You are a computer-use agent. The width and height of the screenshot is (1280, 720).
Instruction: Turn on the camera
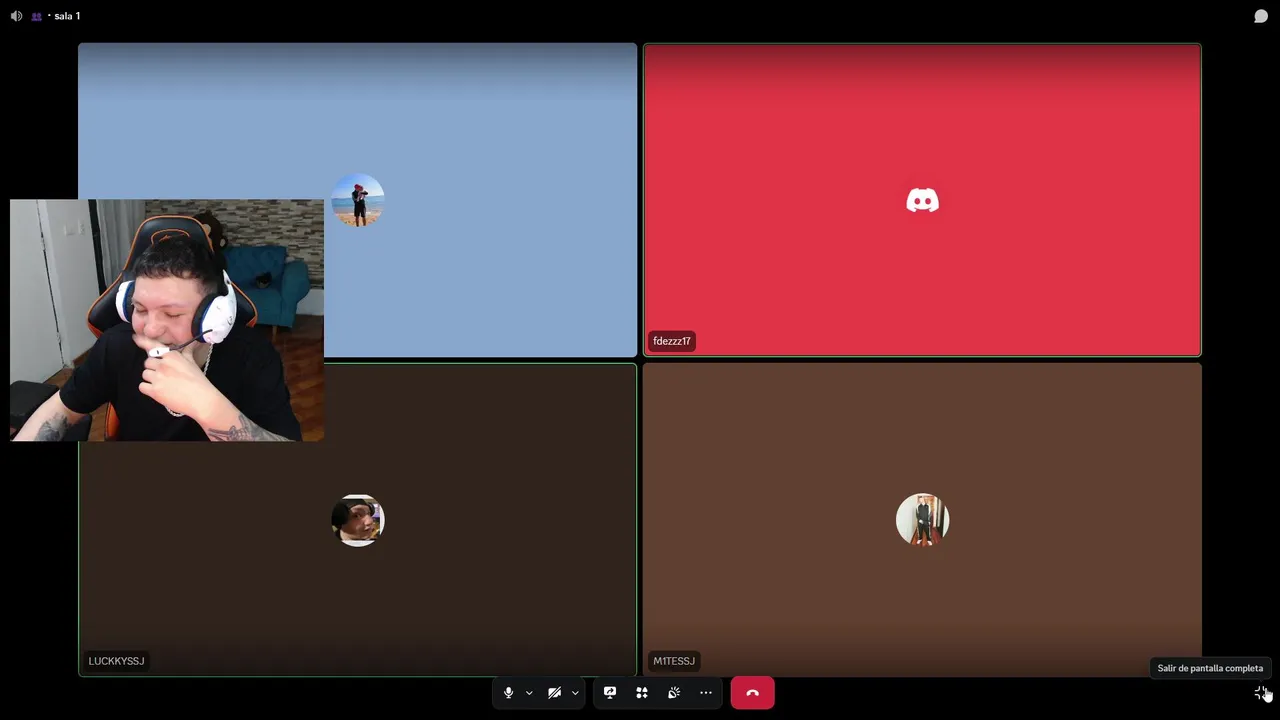(554, 692)
